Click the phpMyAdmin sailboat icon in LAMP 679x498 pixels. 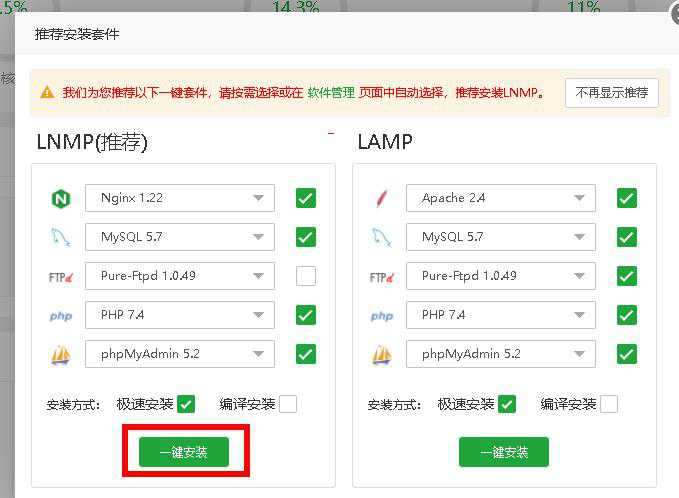point(382,355)
